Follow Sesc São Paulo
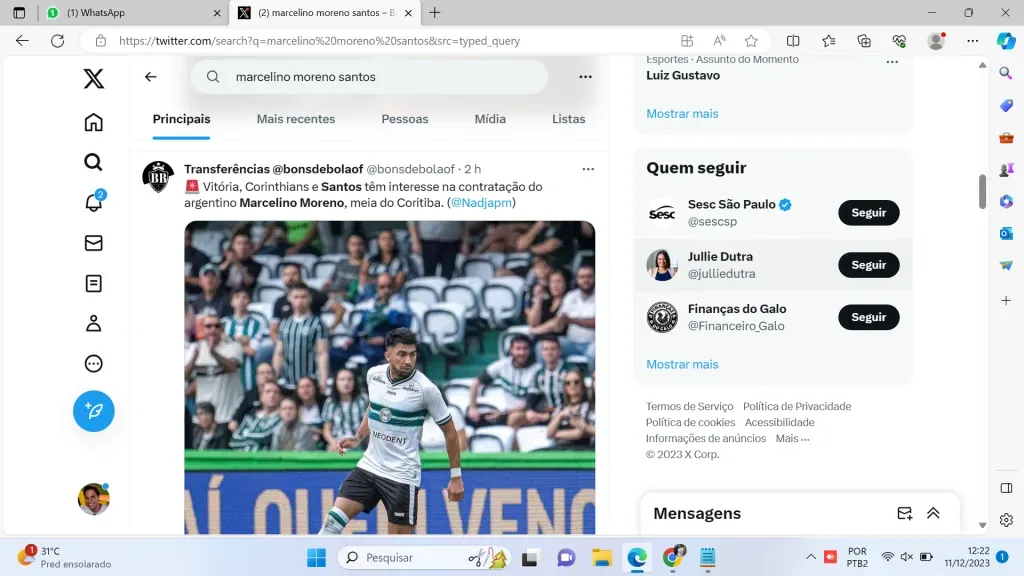Screen dimensions: 1024x576 (x=868, y=213)
